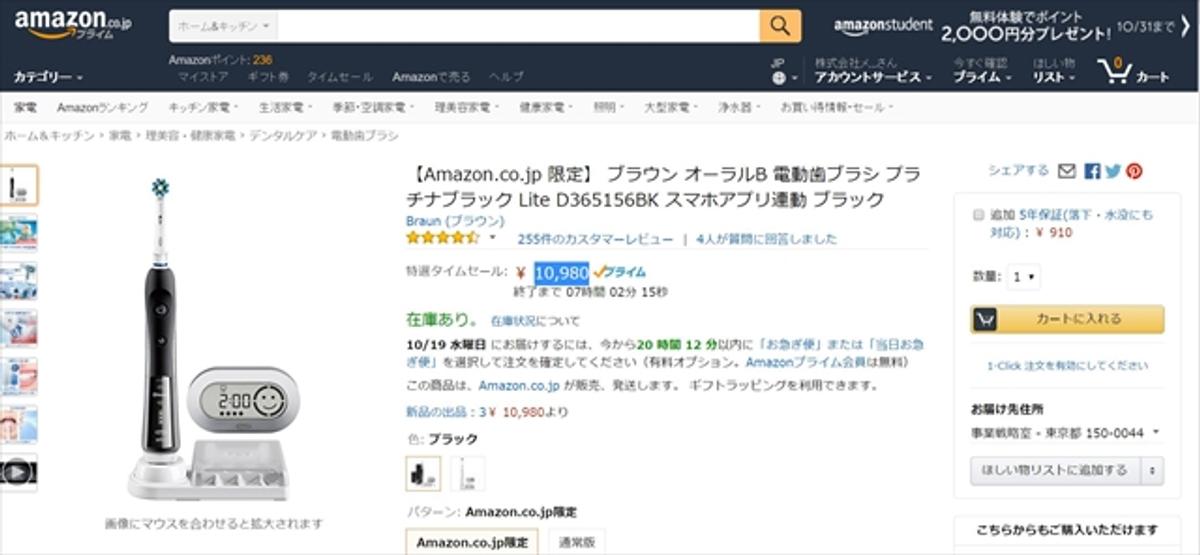The image size is (1200, 555).
Task: Open the delivery address dropdown
Action: [1066, 433]
